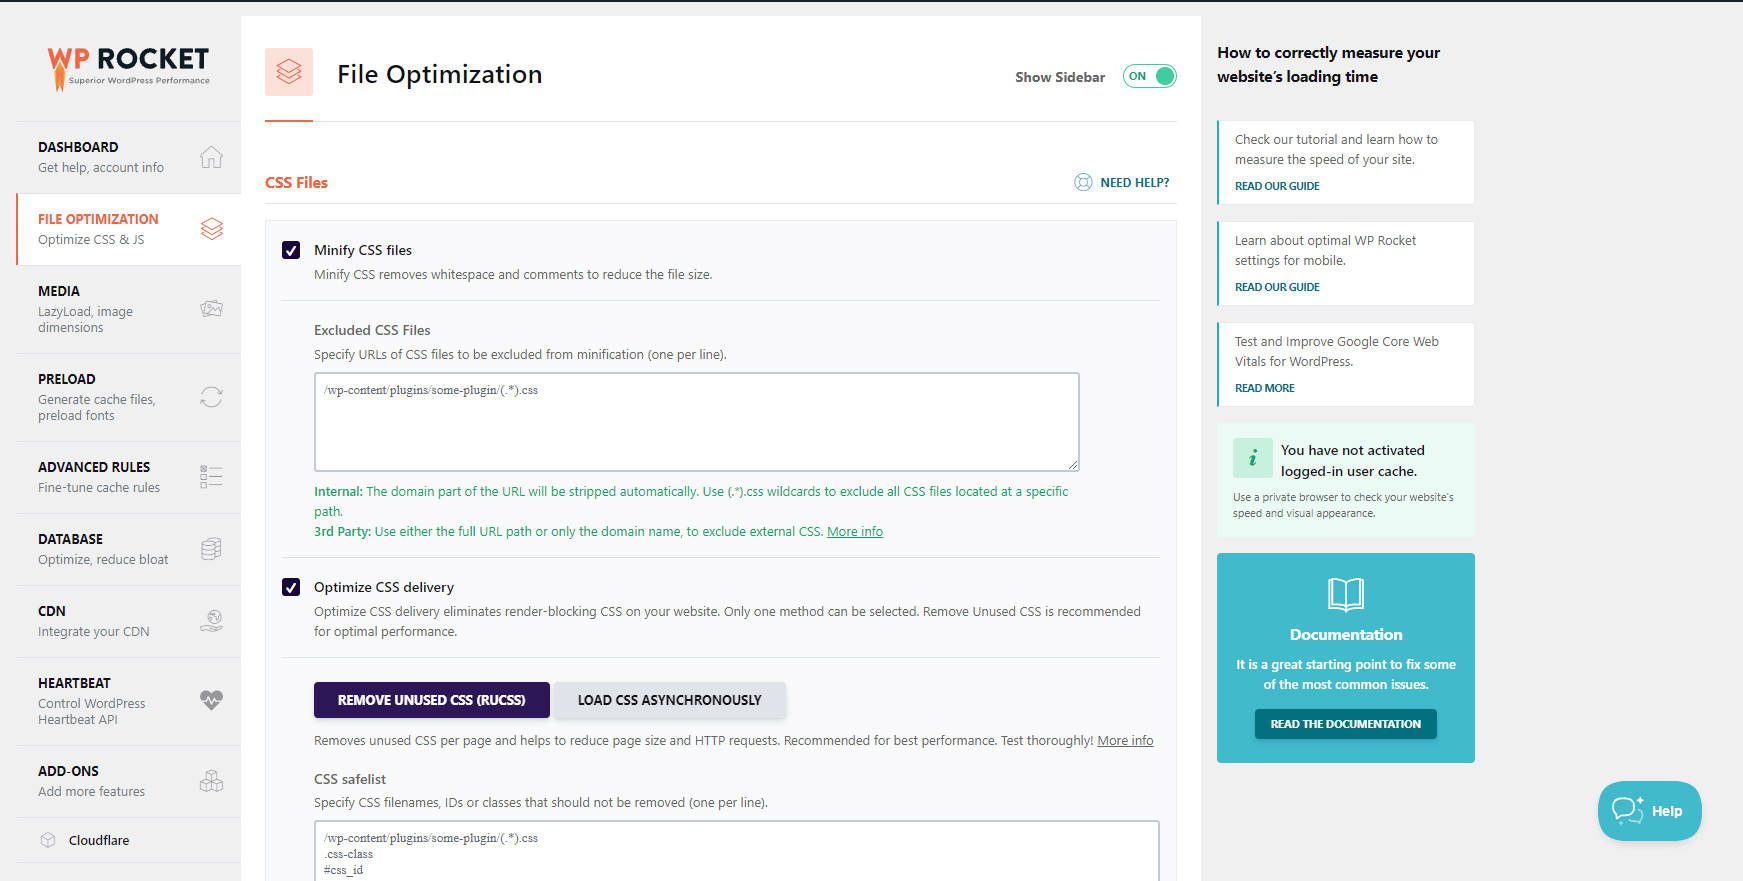Click the Need Help lifebuoy icon
Screen dimensions: 1743x881
pos(1083,182)
